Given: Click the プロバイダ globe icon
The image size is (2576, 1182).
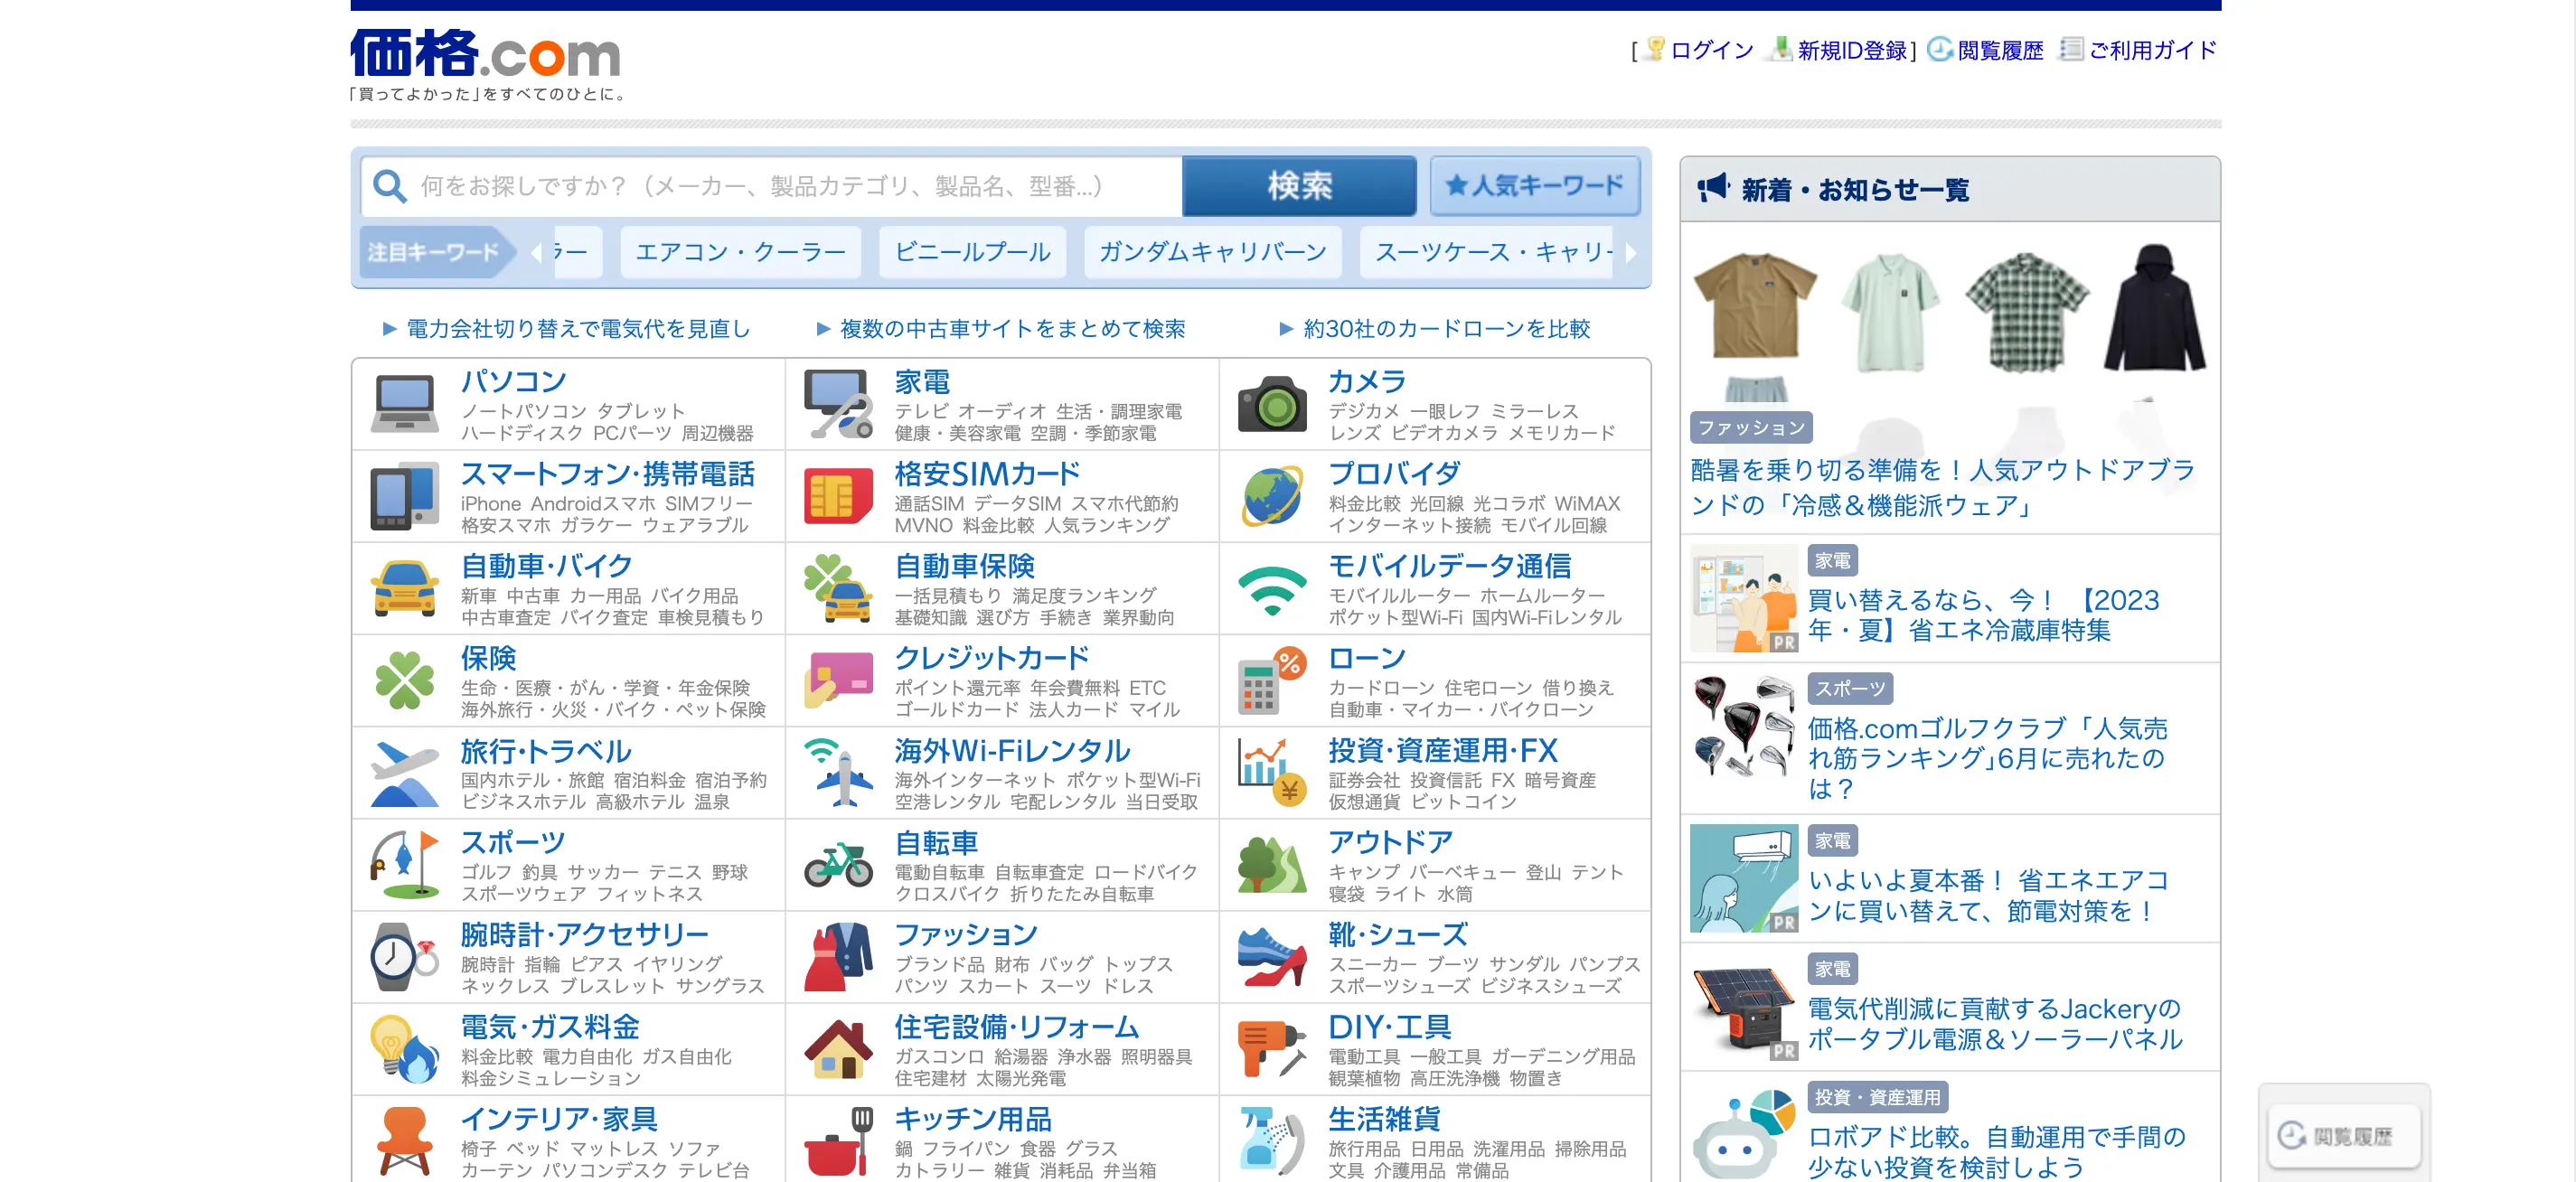Looking at the screenshot, I should click(1272, 496).
